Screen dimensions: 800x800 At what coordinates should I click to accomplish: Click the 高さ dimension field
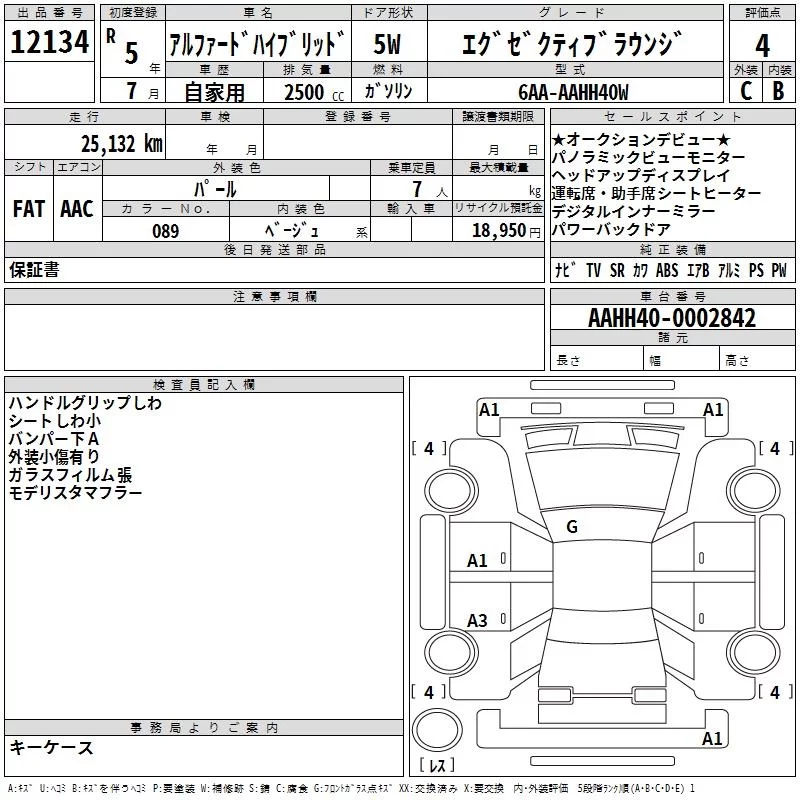tap(757, 360)
